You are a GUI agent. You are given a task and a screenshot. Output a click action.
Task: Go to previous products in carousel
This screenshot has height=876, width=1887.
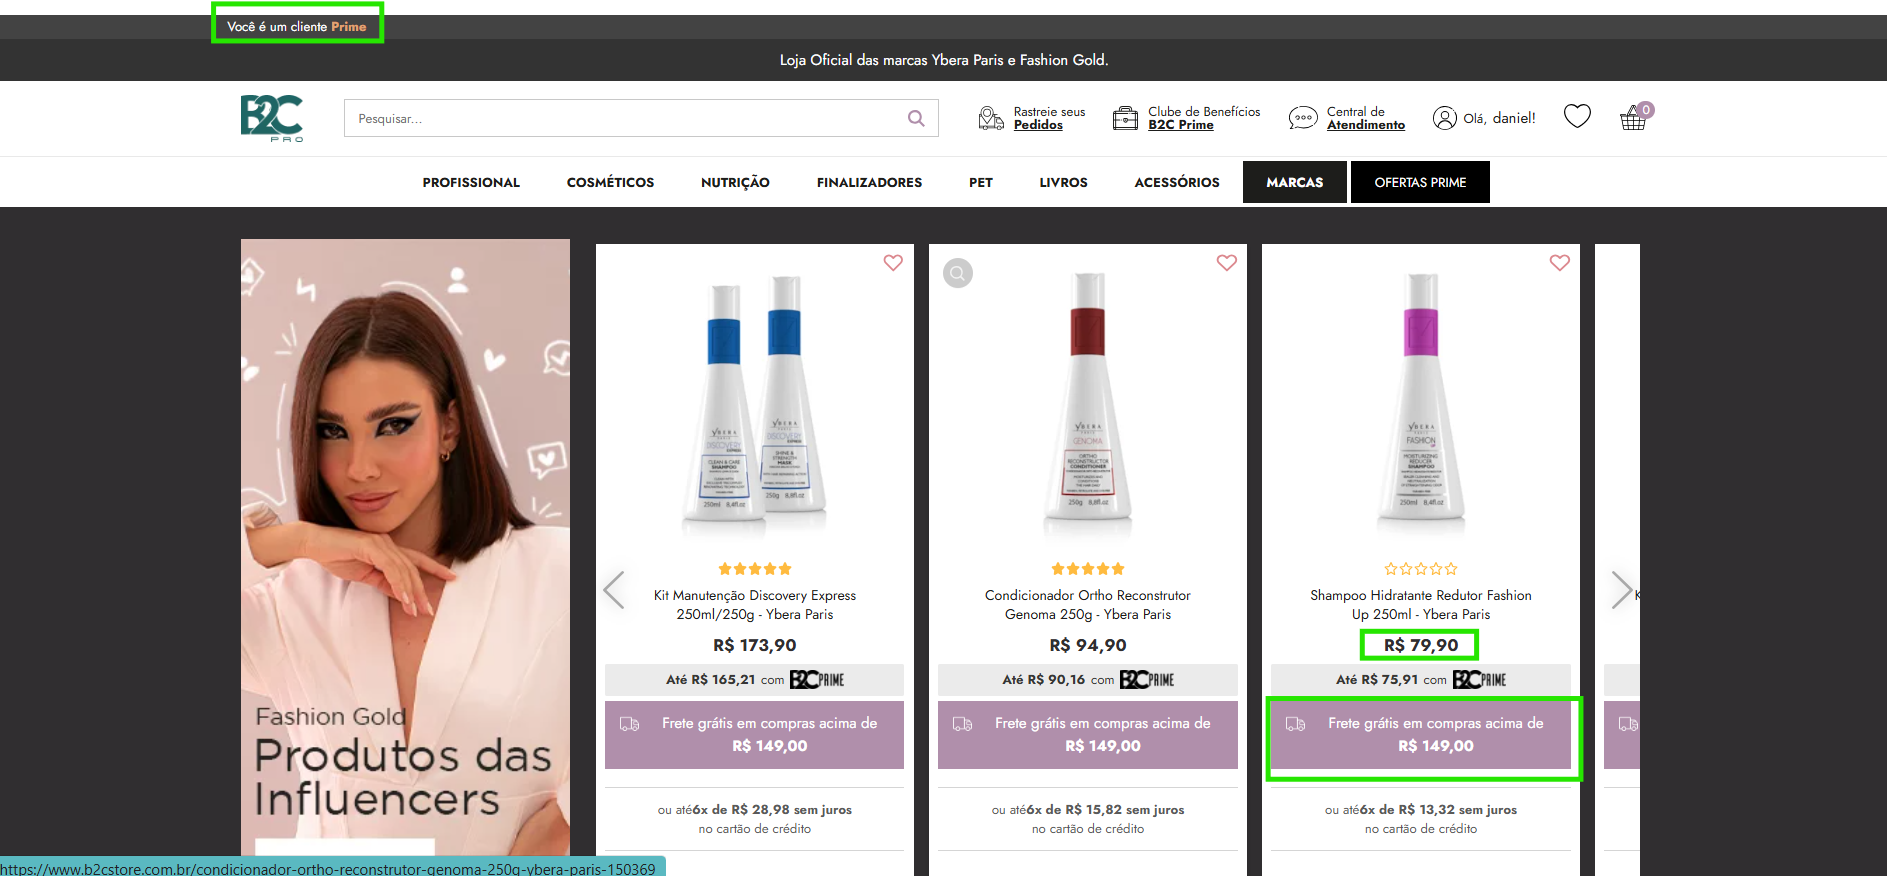614,590
